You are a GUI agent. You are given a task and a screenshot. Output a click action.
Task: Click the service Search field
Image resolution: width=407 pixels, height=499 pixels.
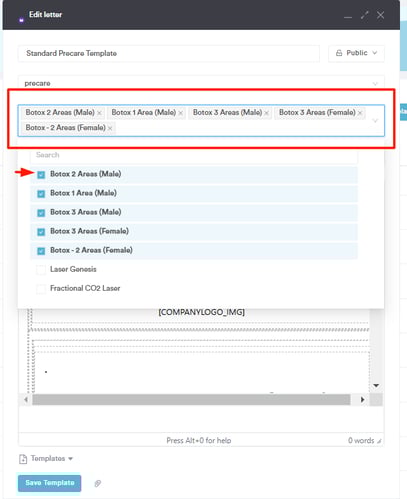194,155
